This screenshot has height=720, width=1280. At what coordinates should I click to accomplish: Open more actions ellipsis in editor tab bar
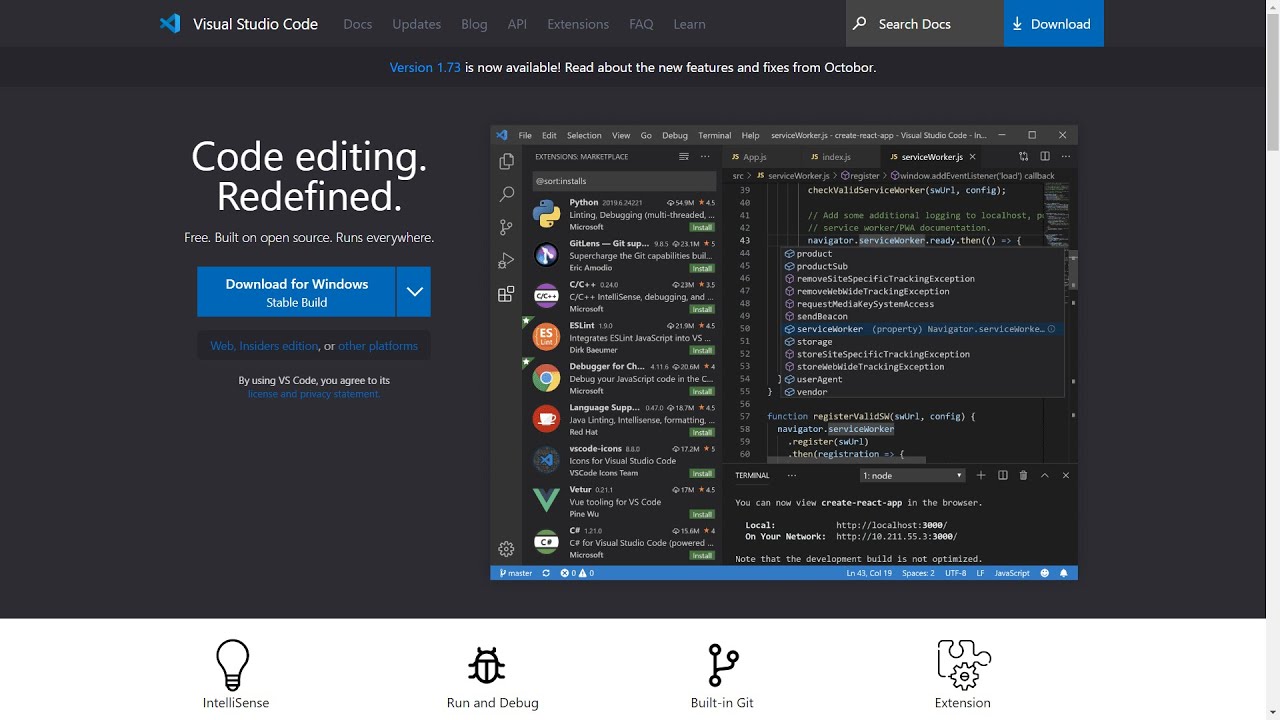pos(1065,157)
